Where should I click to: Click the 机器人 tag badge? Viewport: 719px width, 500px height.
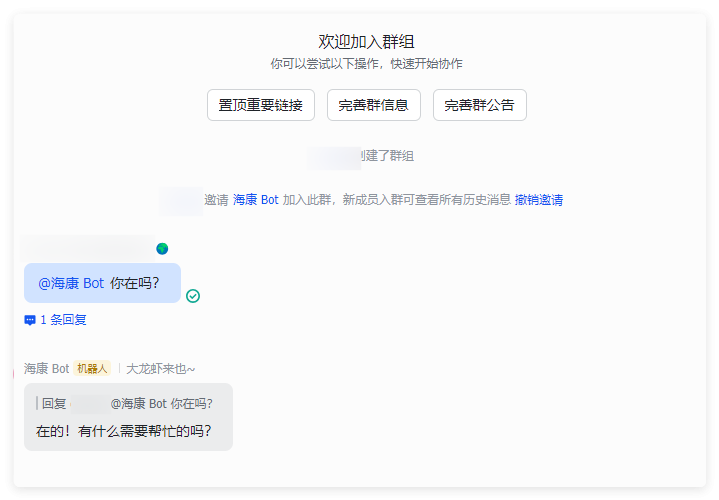click(92, 369)
